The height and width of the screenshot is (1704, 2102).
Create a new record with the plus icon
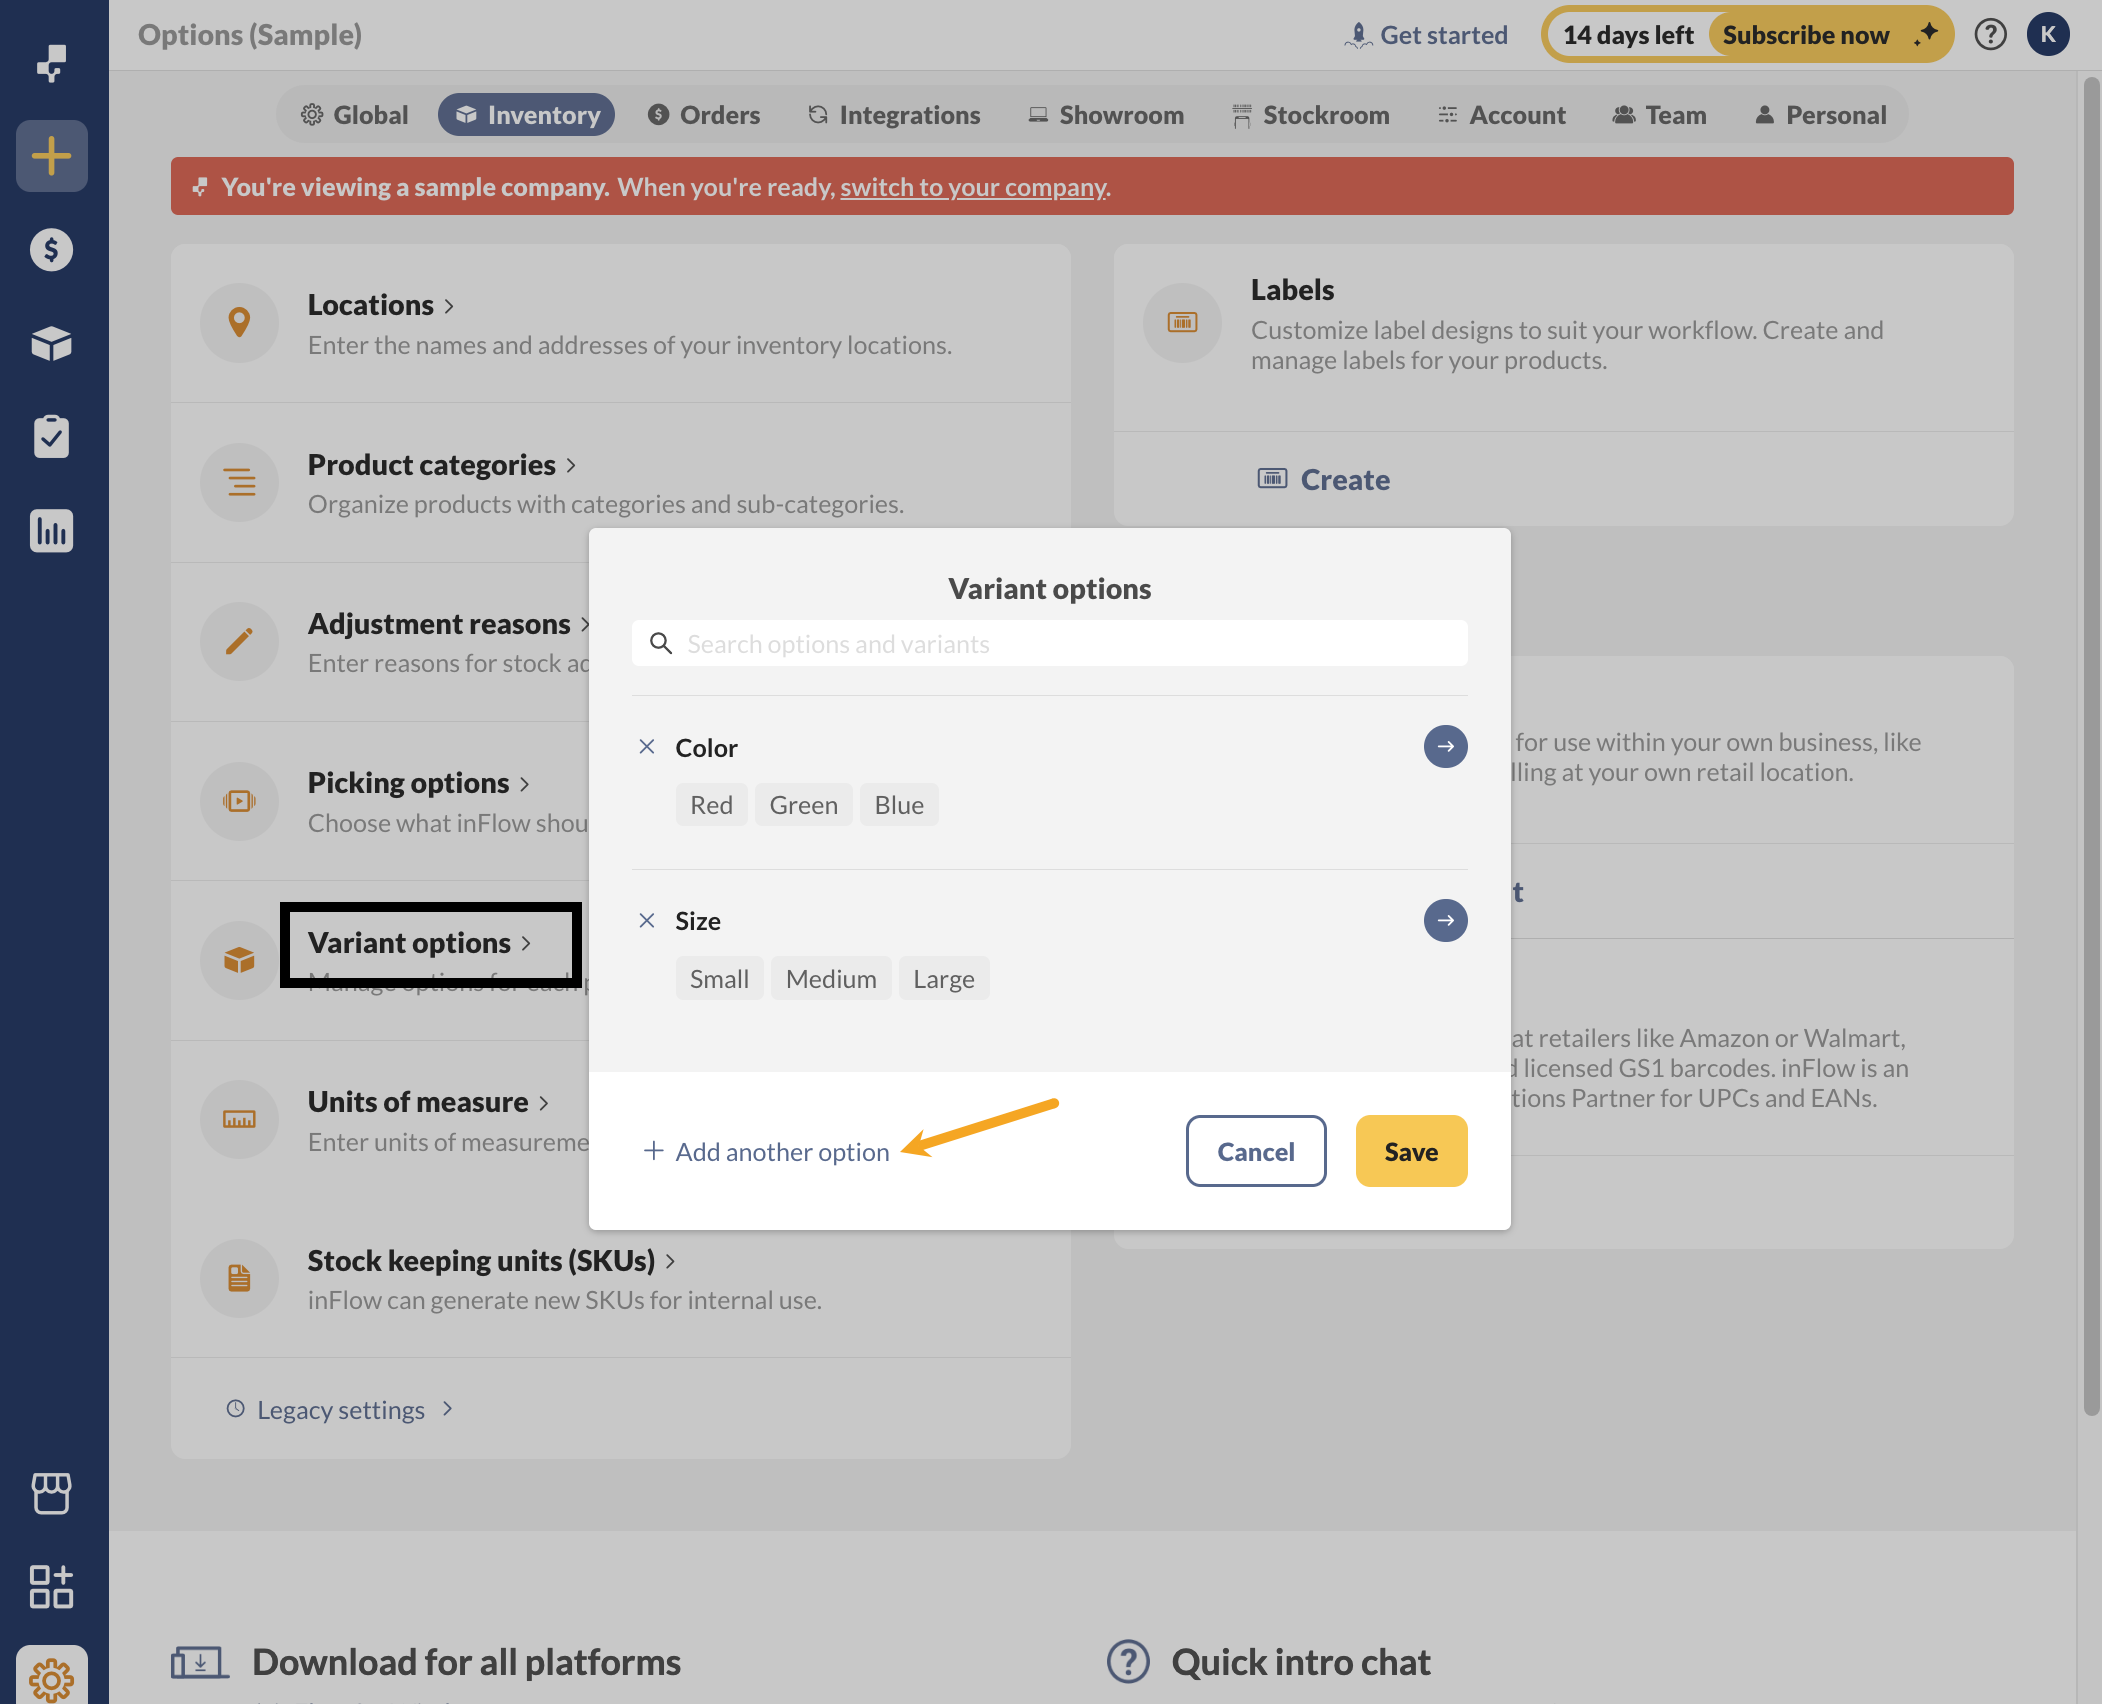tap(51, 156)
